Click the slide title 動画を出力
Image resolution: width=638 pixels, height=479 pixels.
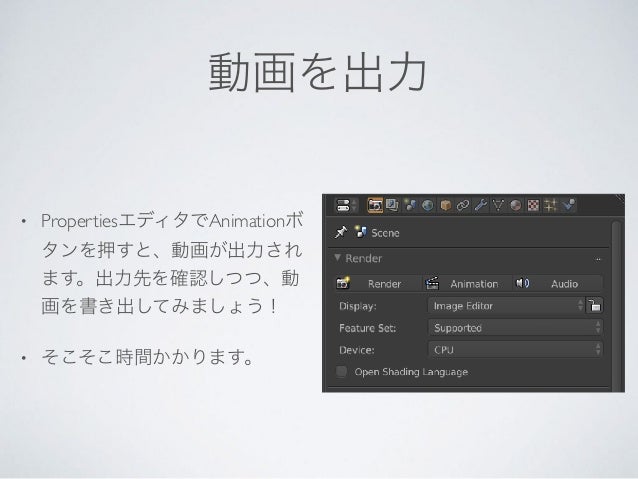coord(318,72)
